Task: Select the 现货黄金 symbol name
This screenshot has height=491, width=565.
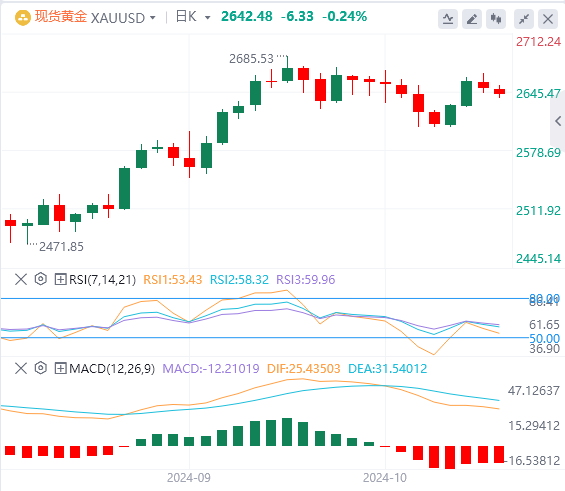Action: pyautogui.click(x=61, y=17)
